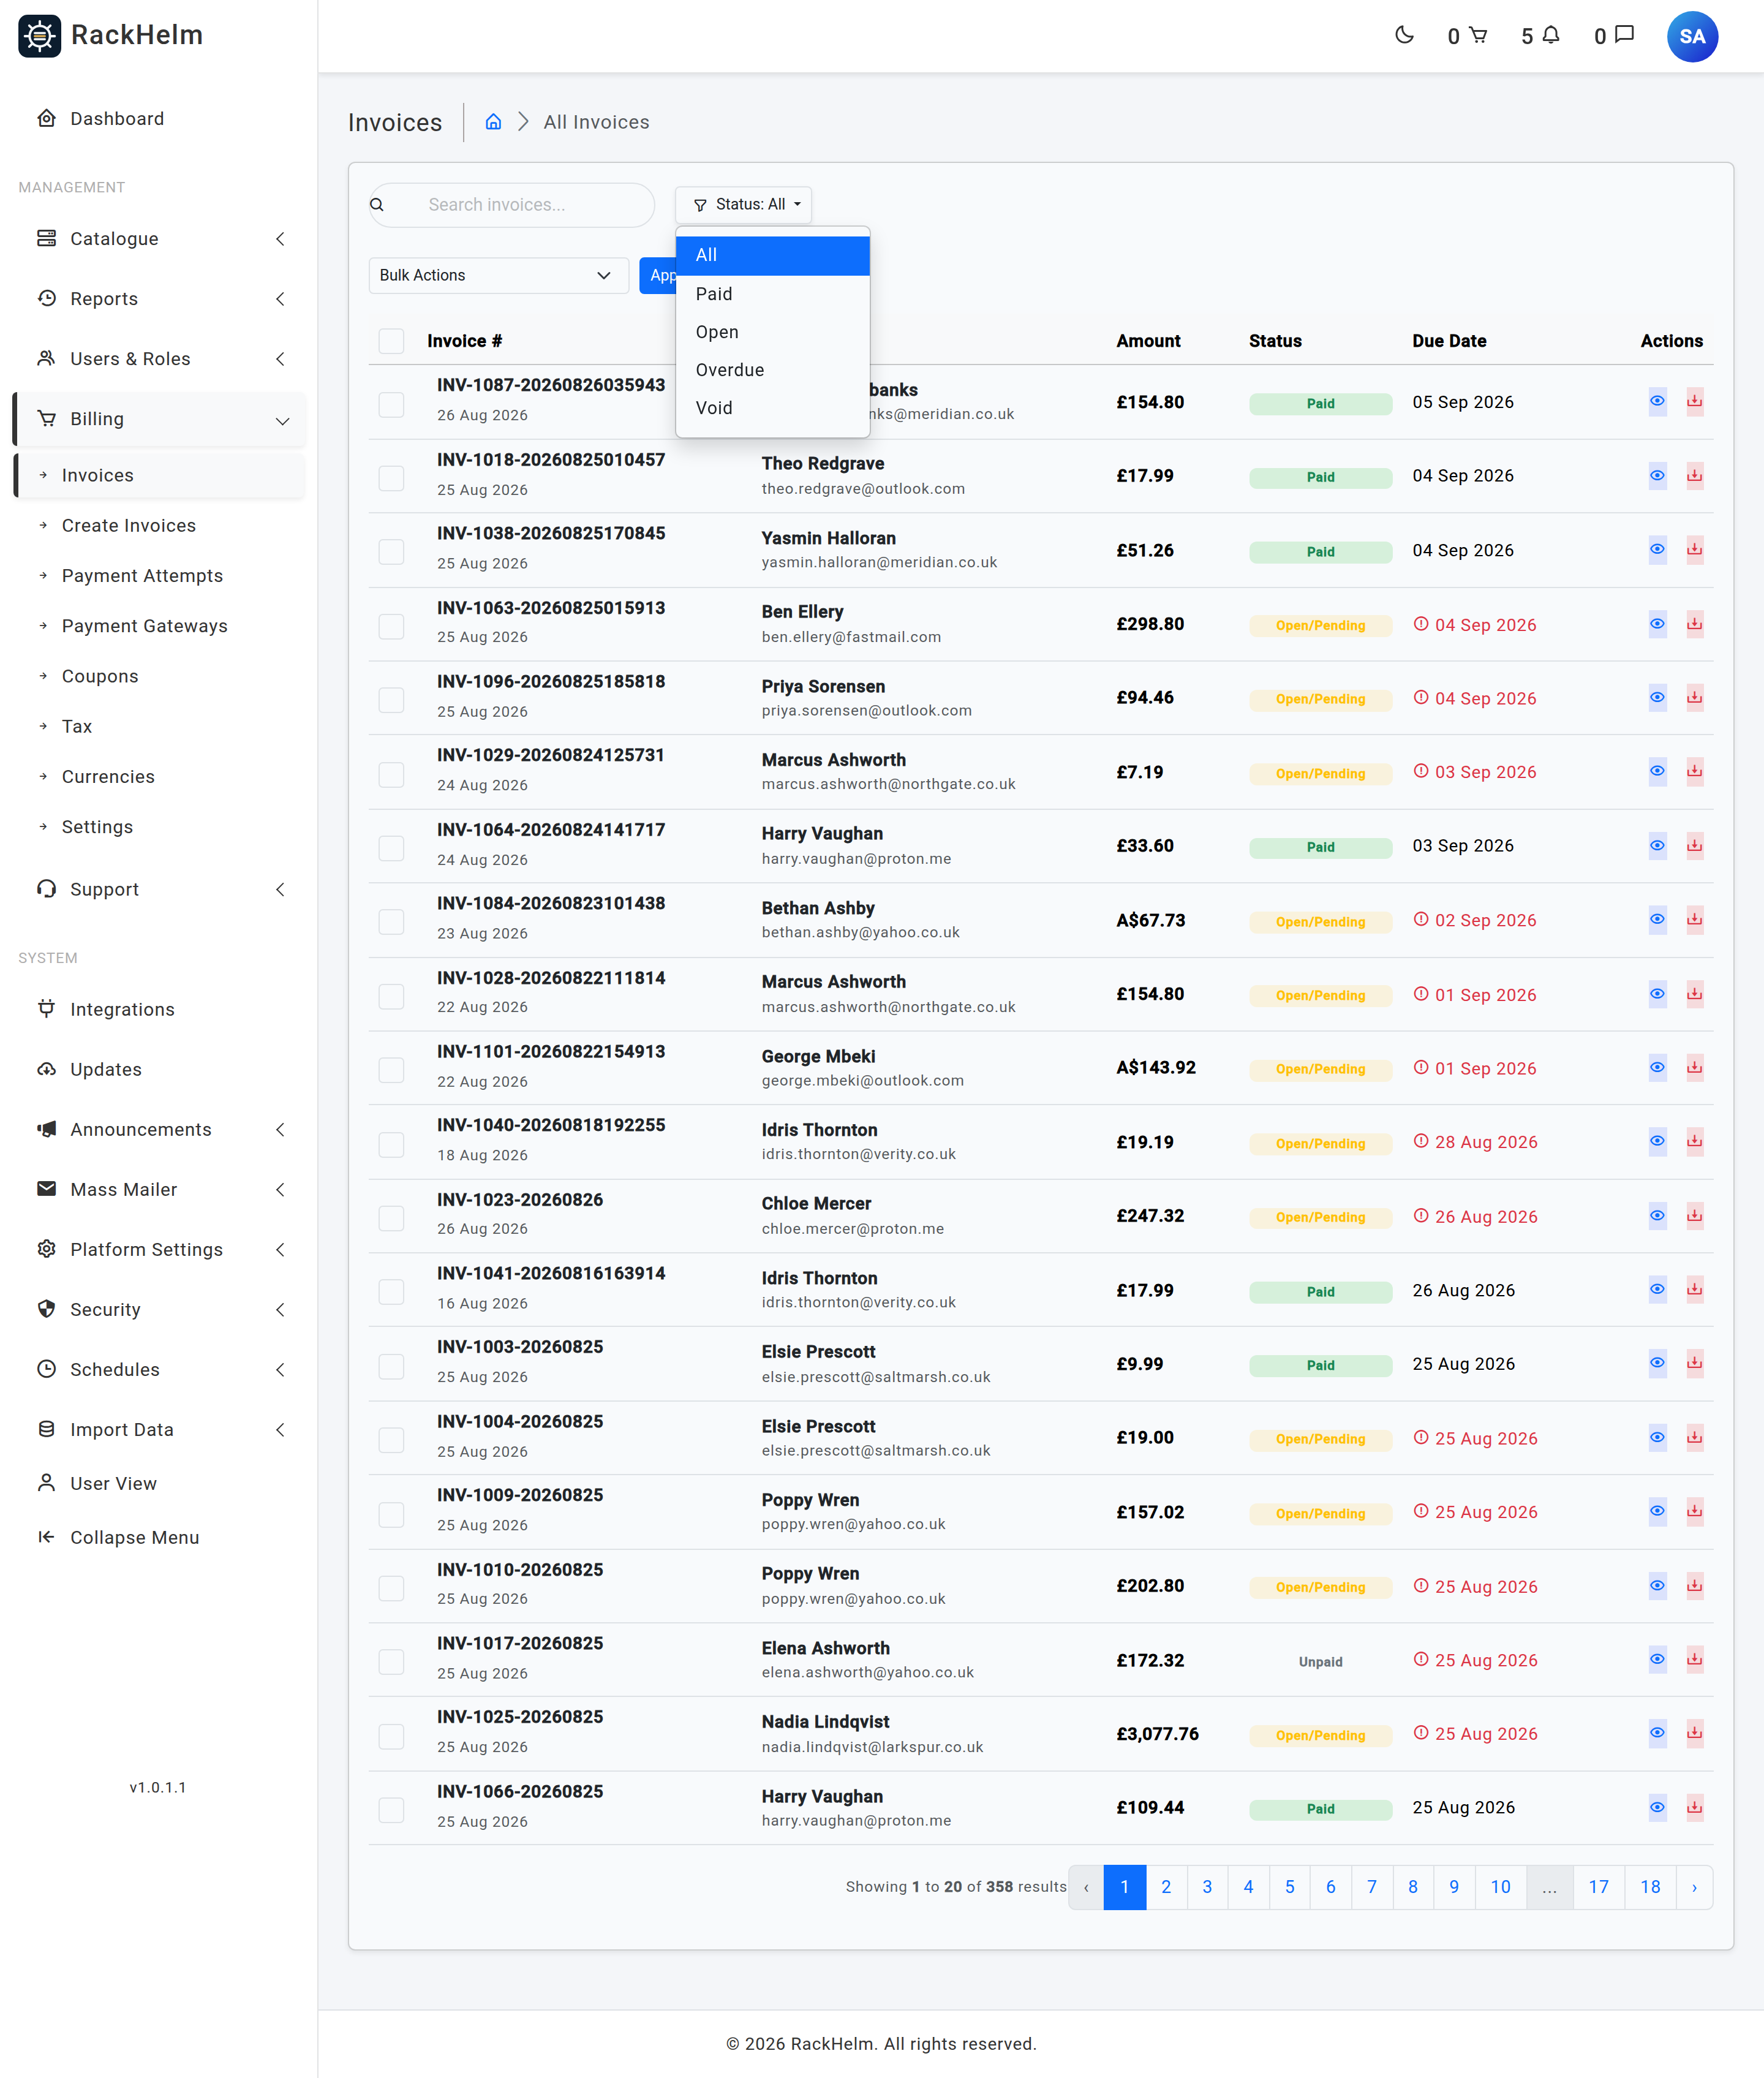Click next page arrow in pagination

(x=1694, y=1887)
